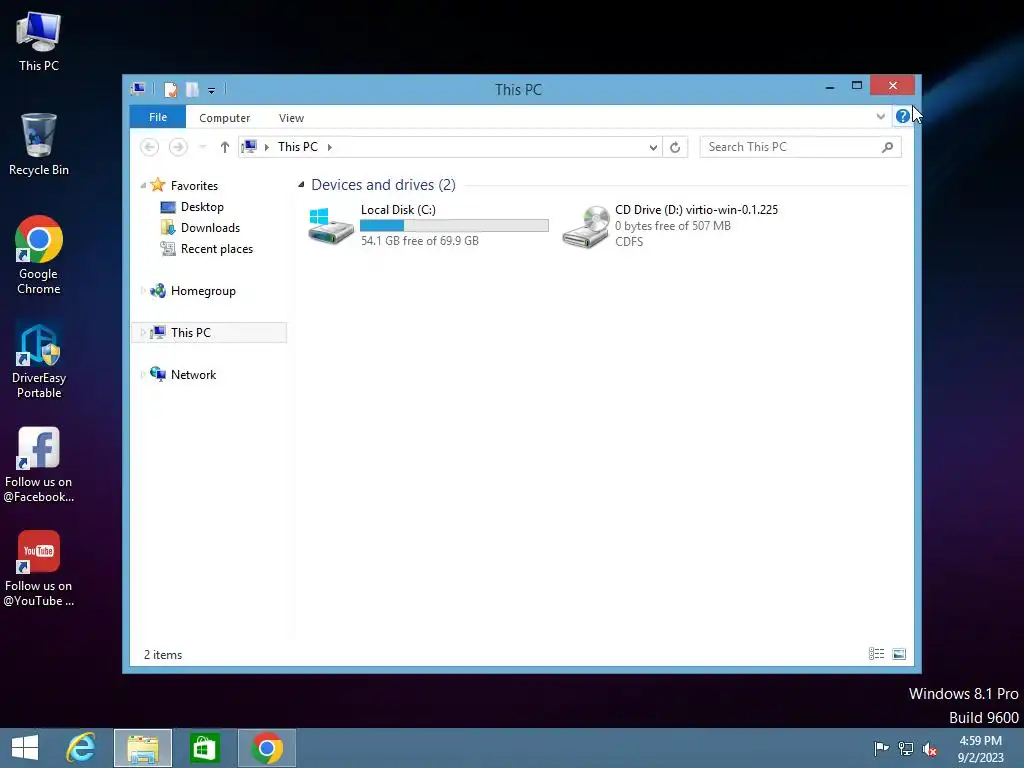Click File Explorer taskbar button
The width and height of the screenshot is (1024, 768).
(143, 748)
